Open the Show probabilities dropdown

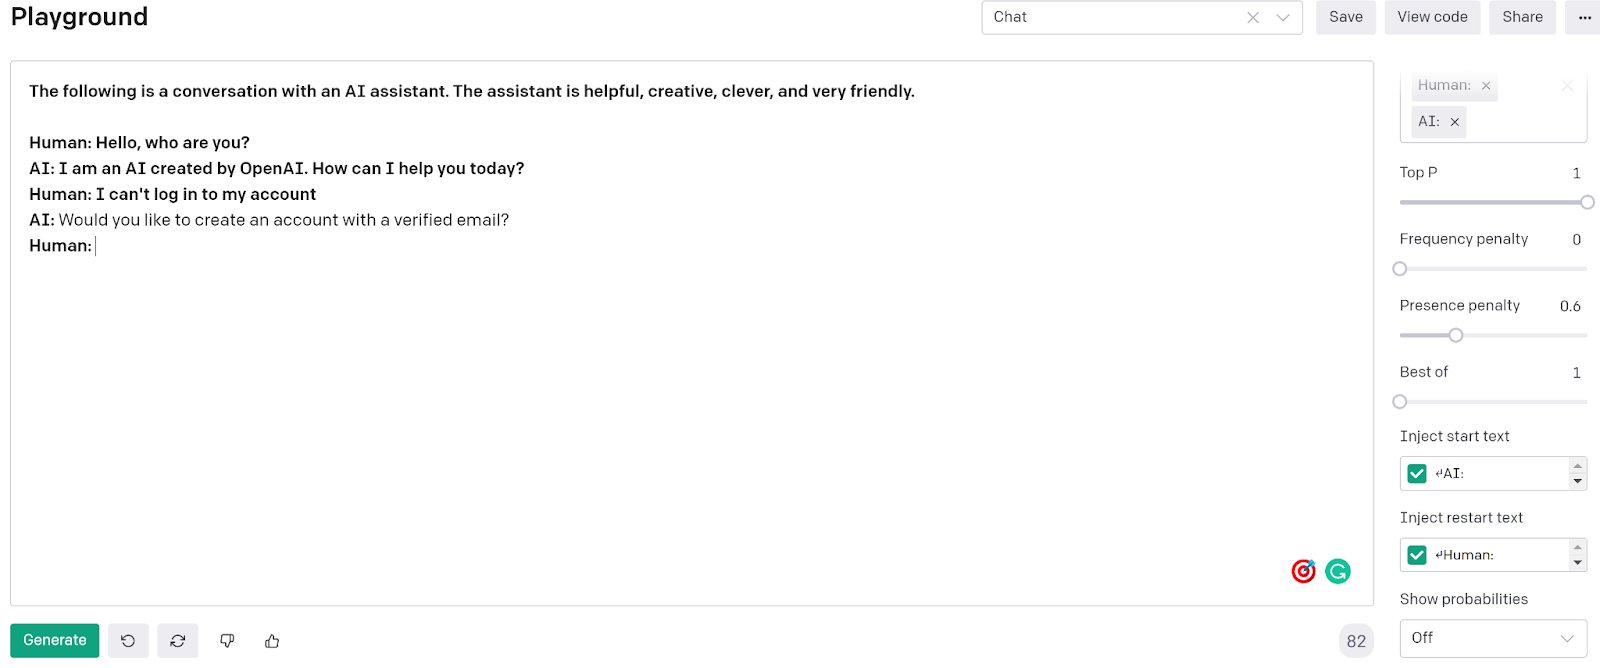tap(1493, 637)
